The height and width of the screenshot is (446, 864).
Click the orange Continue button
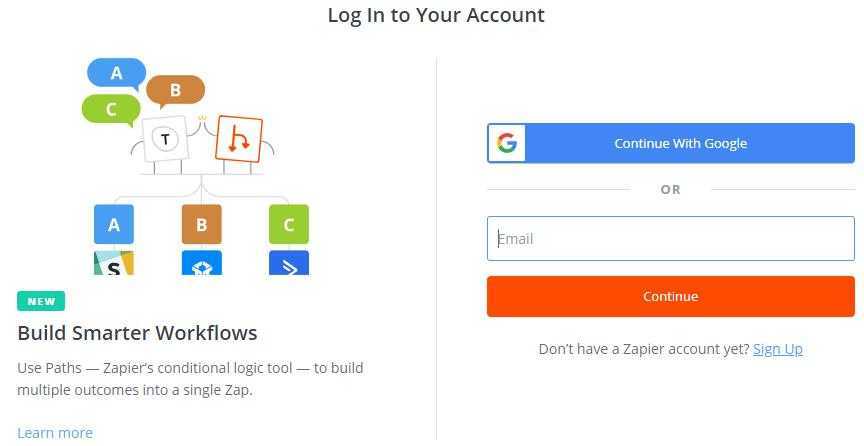point(671,297)
